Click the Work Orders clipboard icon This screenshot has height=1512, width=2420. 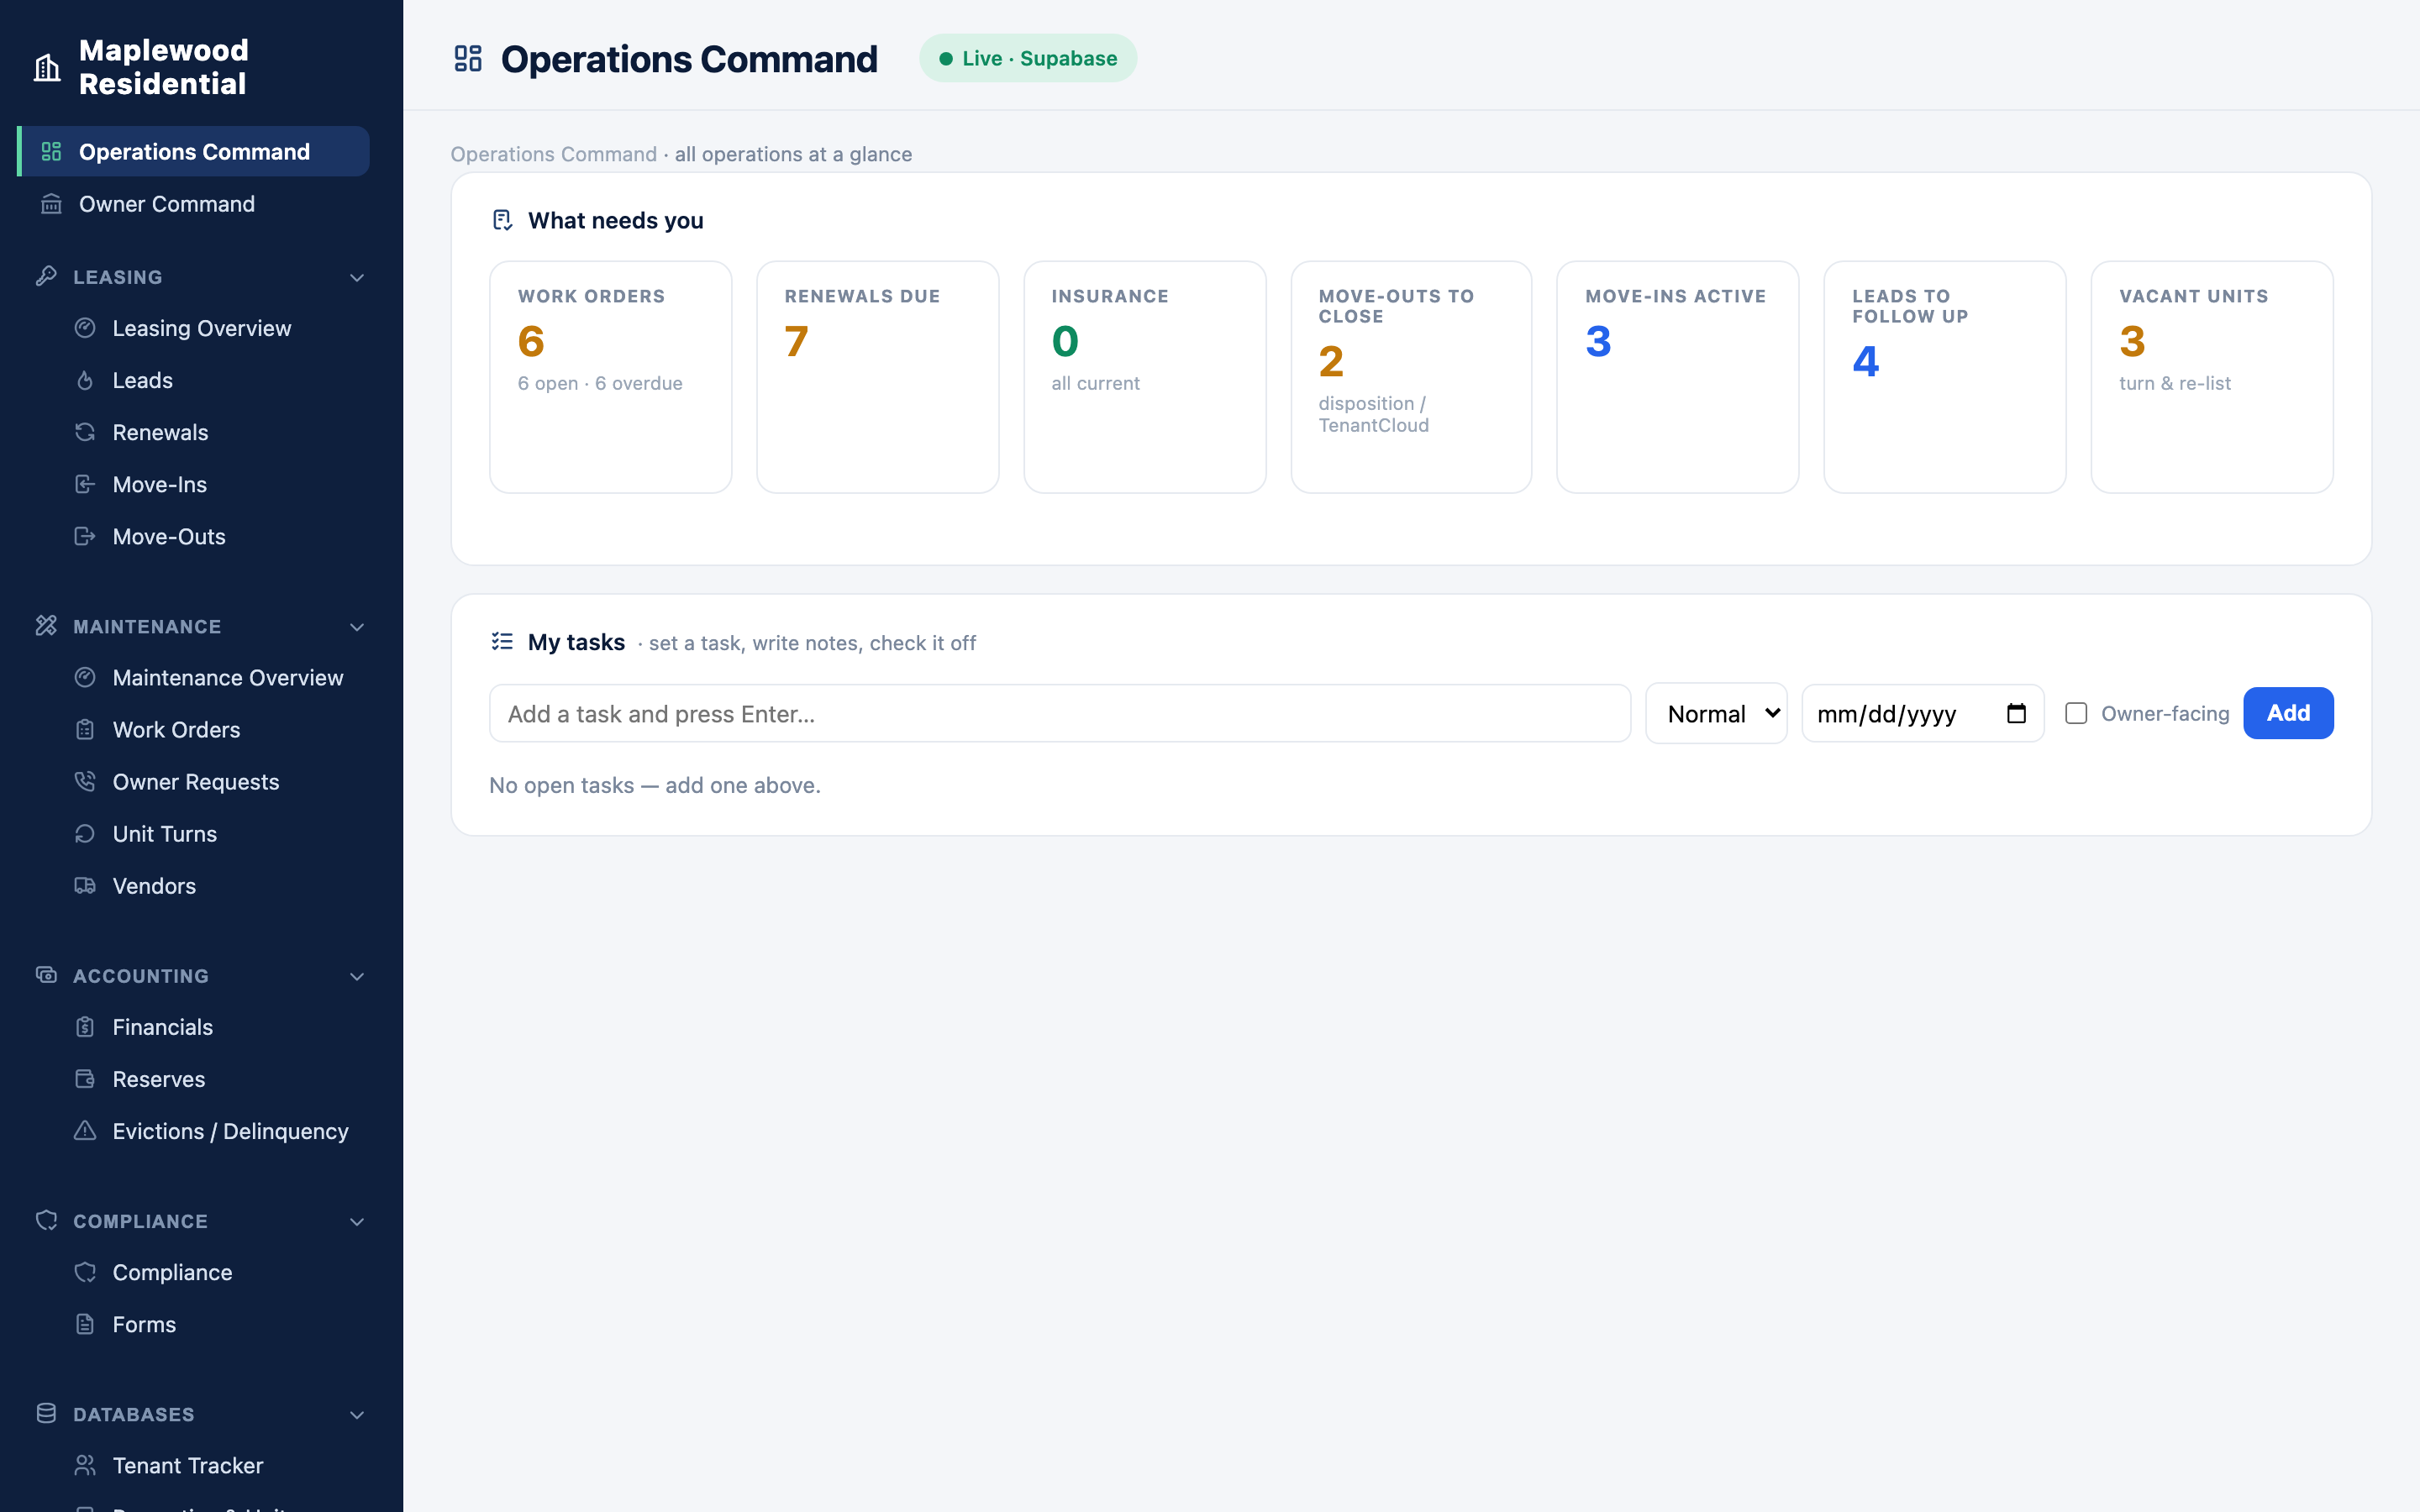click(85, 729)
